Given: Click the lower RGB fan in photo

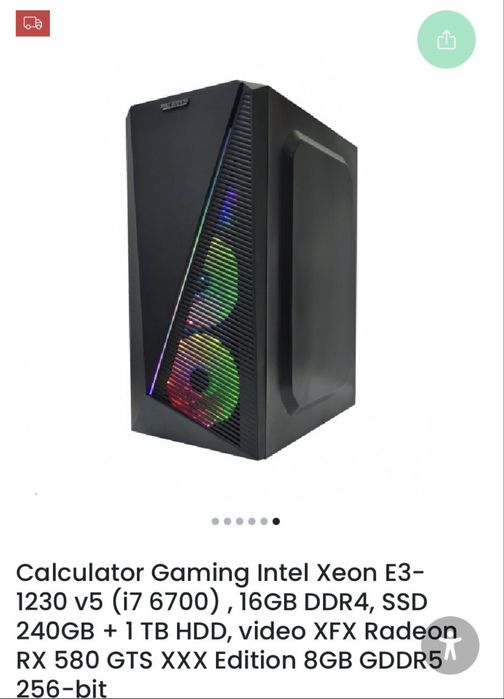Looking at the screenshot, I should click(x=203, y=379).
